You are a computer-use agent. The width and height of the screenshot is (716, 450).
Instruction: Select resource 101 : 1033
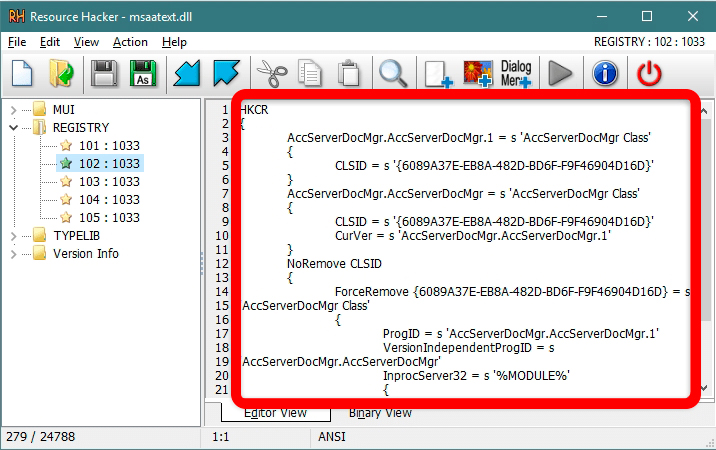tap(109, 145)
